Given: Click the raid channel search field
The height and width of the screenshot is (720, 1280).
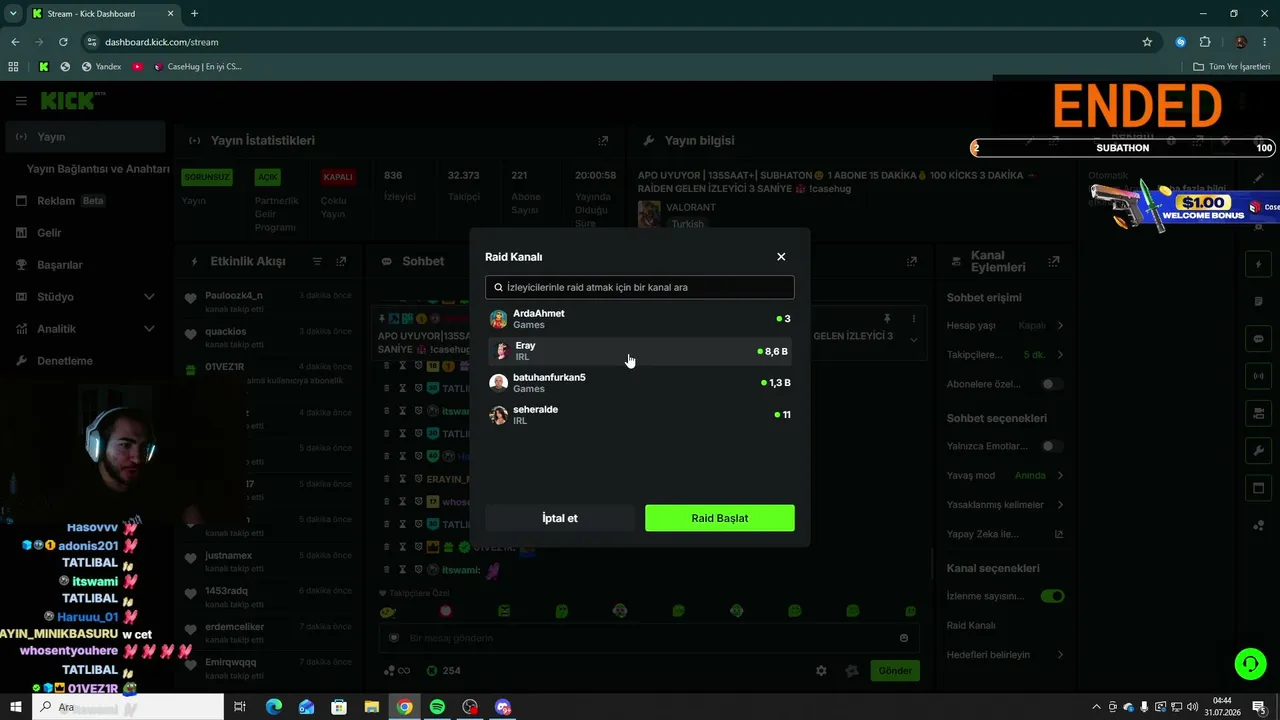Looking at the screenshot, I should [x=640, y=287].
